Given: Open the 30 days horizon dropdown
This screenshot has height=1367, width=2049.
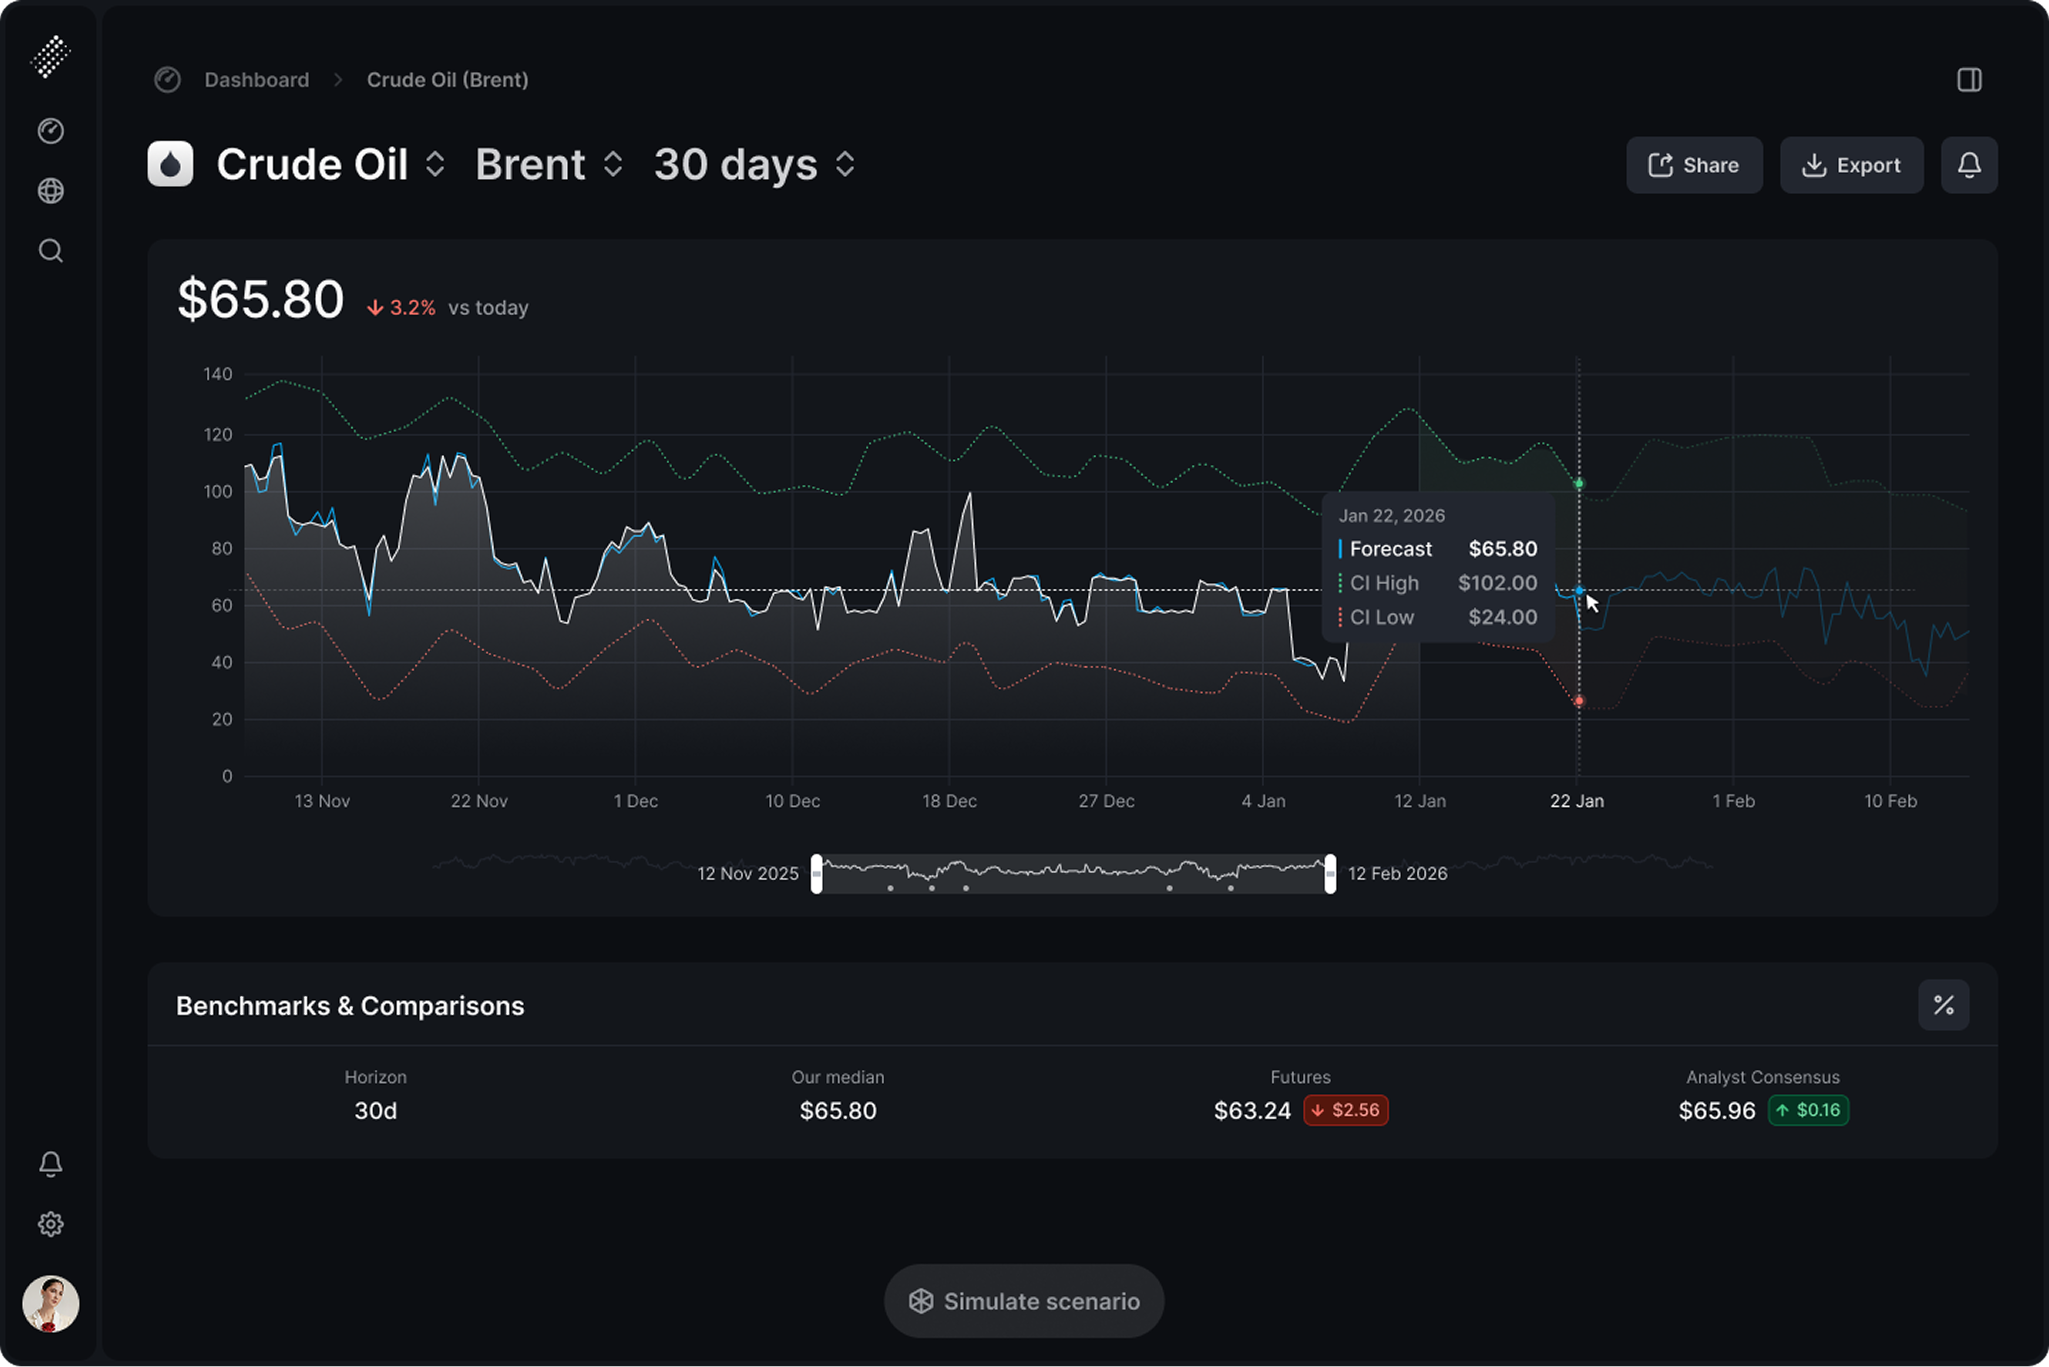Looking at the screenshot, I should [x=754, y=165].
